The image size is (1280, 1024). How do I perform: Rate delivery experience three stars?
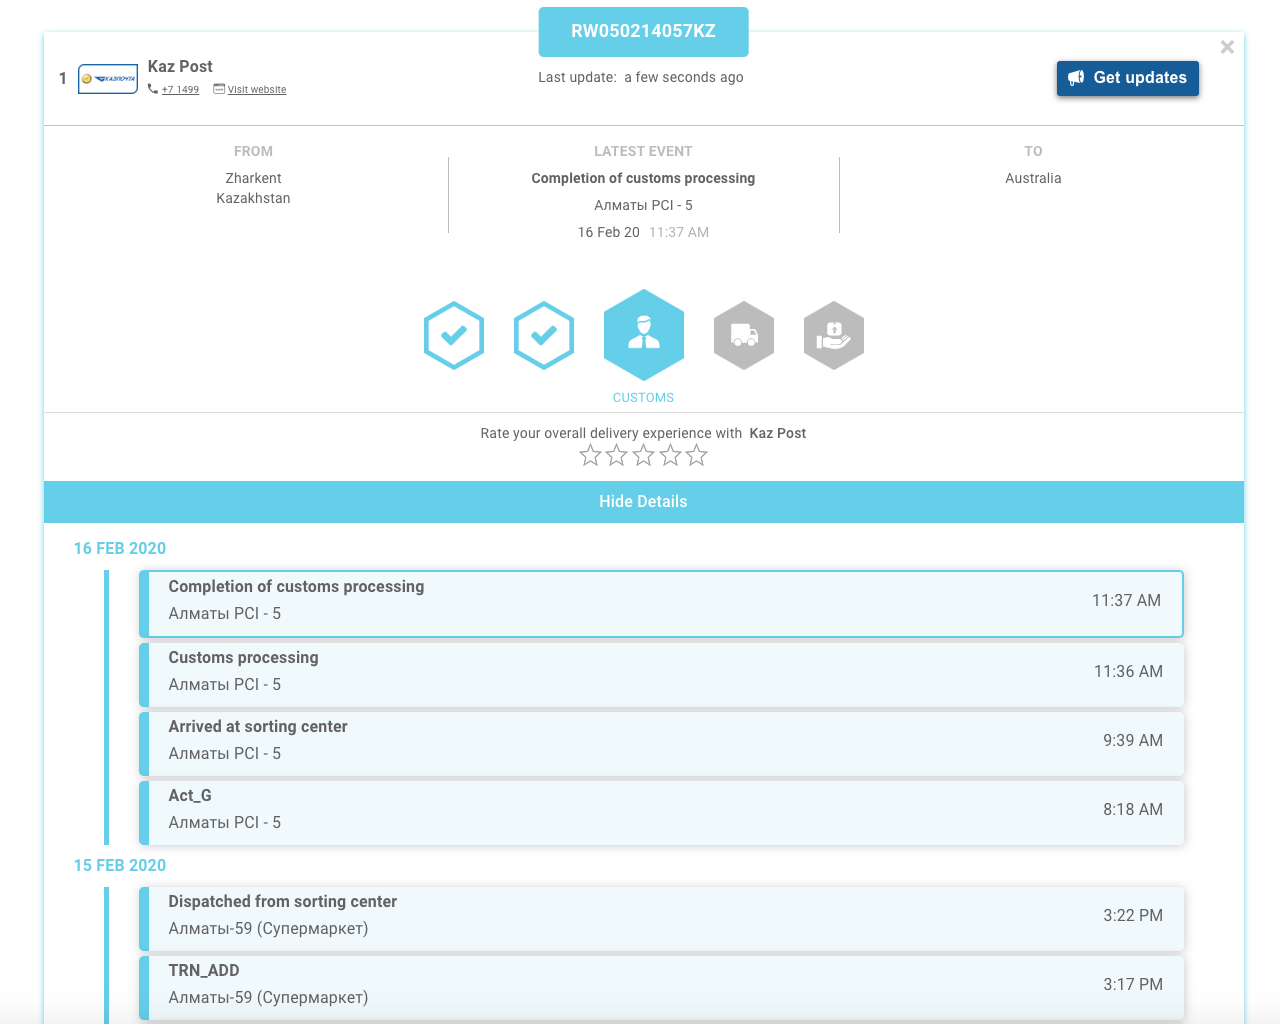coord(644,456)
